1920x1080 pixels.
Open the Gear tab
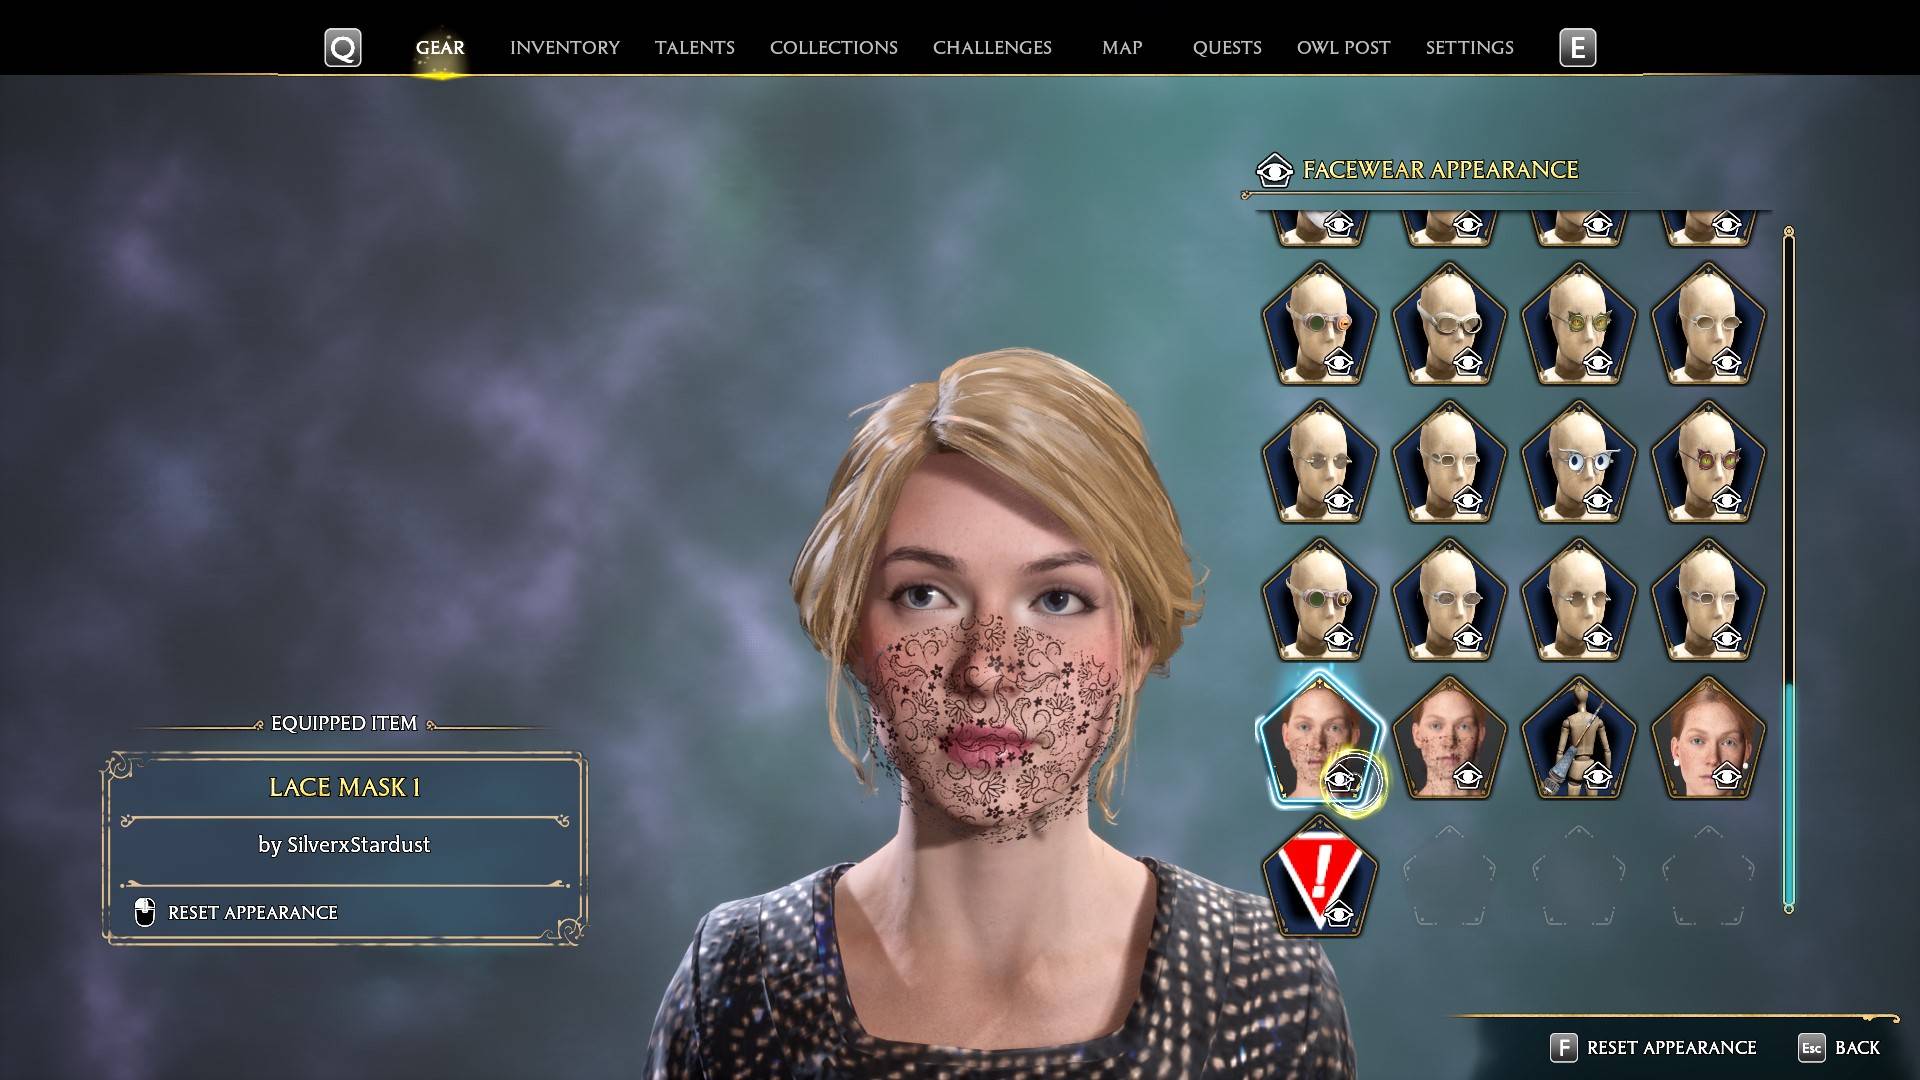pos(440,48)
